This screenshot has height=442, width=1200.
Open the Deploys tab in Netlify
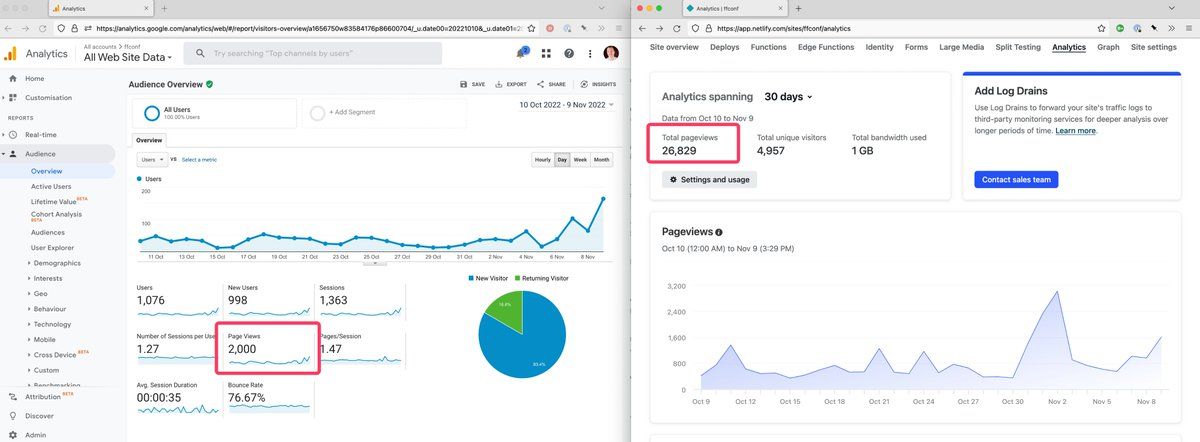coord(724,47)
